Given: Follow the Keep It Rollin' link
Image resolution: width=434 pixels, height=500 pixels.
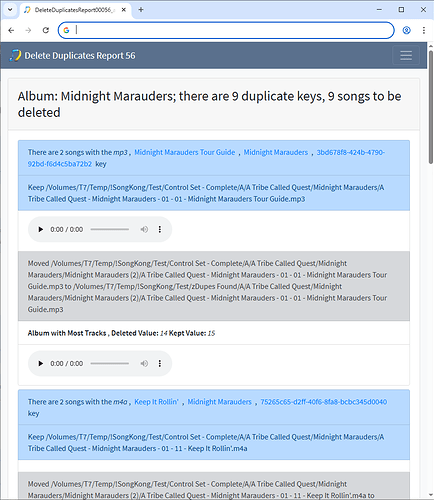Looking at the screenshot, I should (156, 402).
